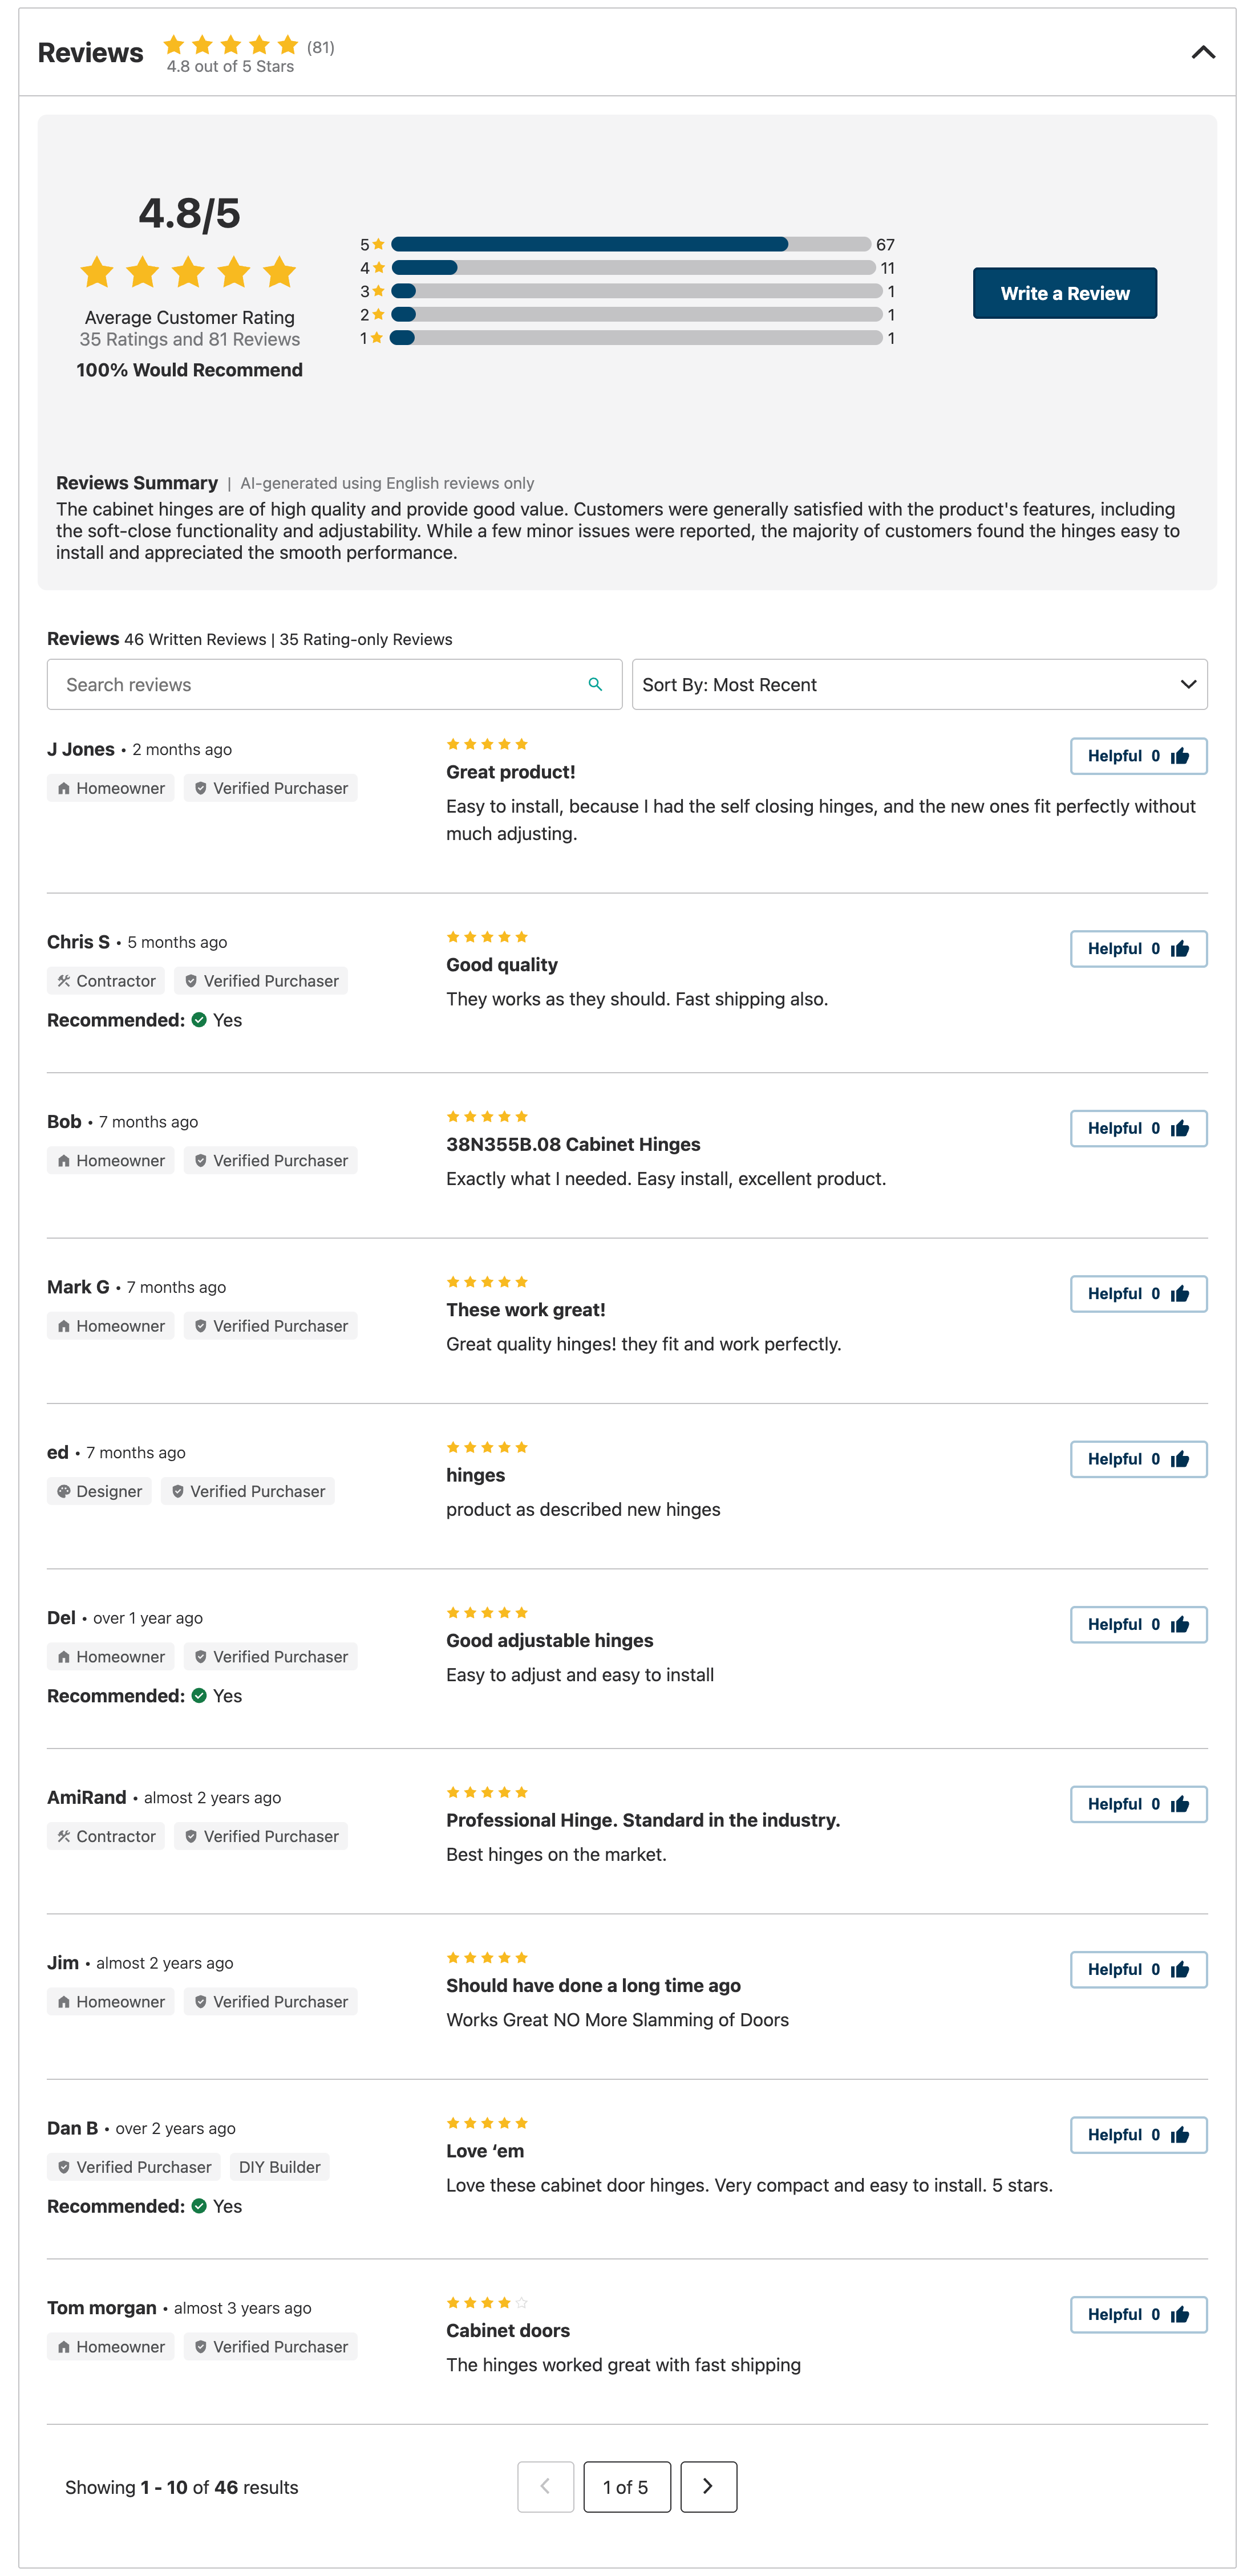Mark Jim's review as Helpful

tap(1137, 1969)
